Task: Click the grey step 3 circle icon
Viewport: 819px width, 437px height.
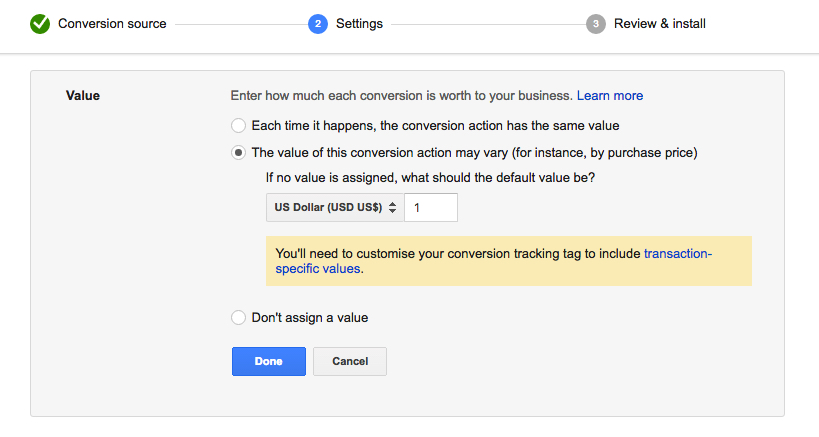Action: coord(595,24)
